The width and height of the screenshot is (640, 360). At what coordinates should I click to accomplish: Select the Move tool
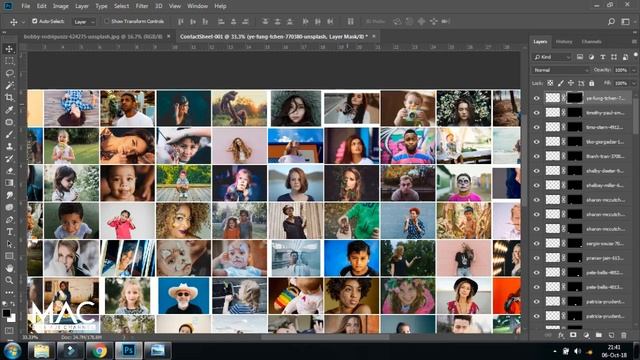[x=9, y=49]
